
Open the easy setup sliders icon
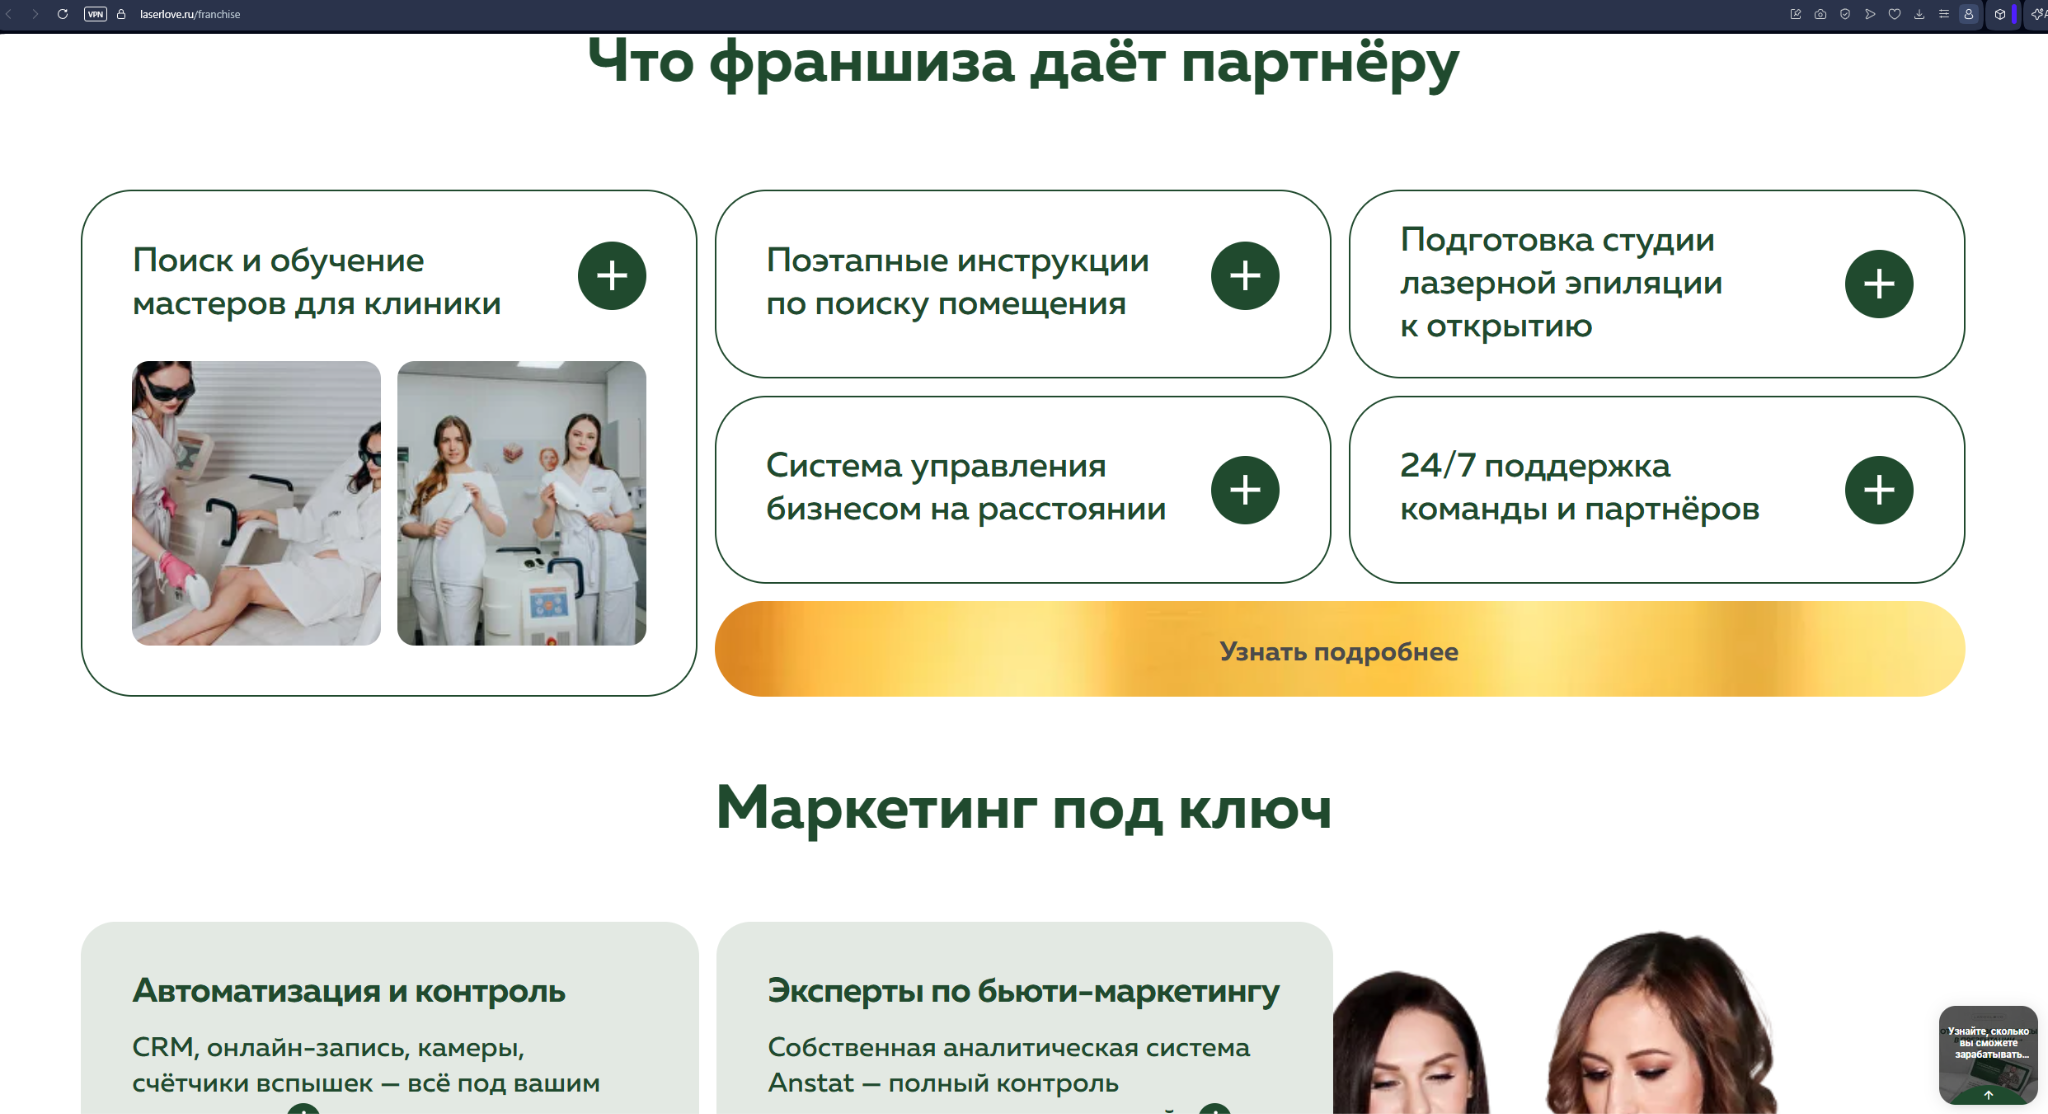coord(1944,14)
